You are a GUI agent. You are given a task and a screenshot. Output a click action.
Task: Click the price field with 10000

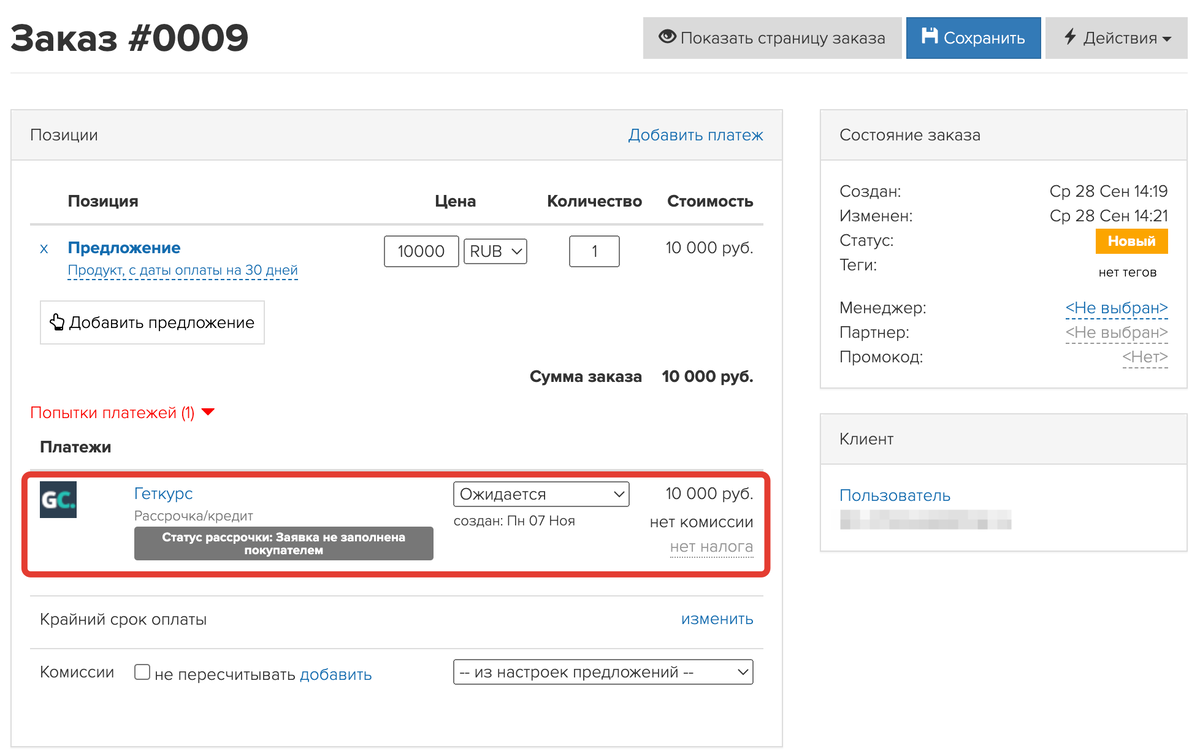[x=421, y=251]
